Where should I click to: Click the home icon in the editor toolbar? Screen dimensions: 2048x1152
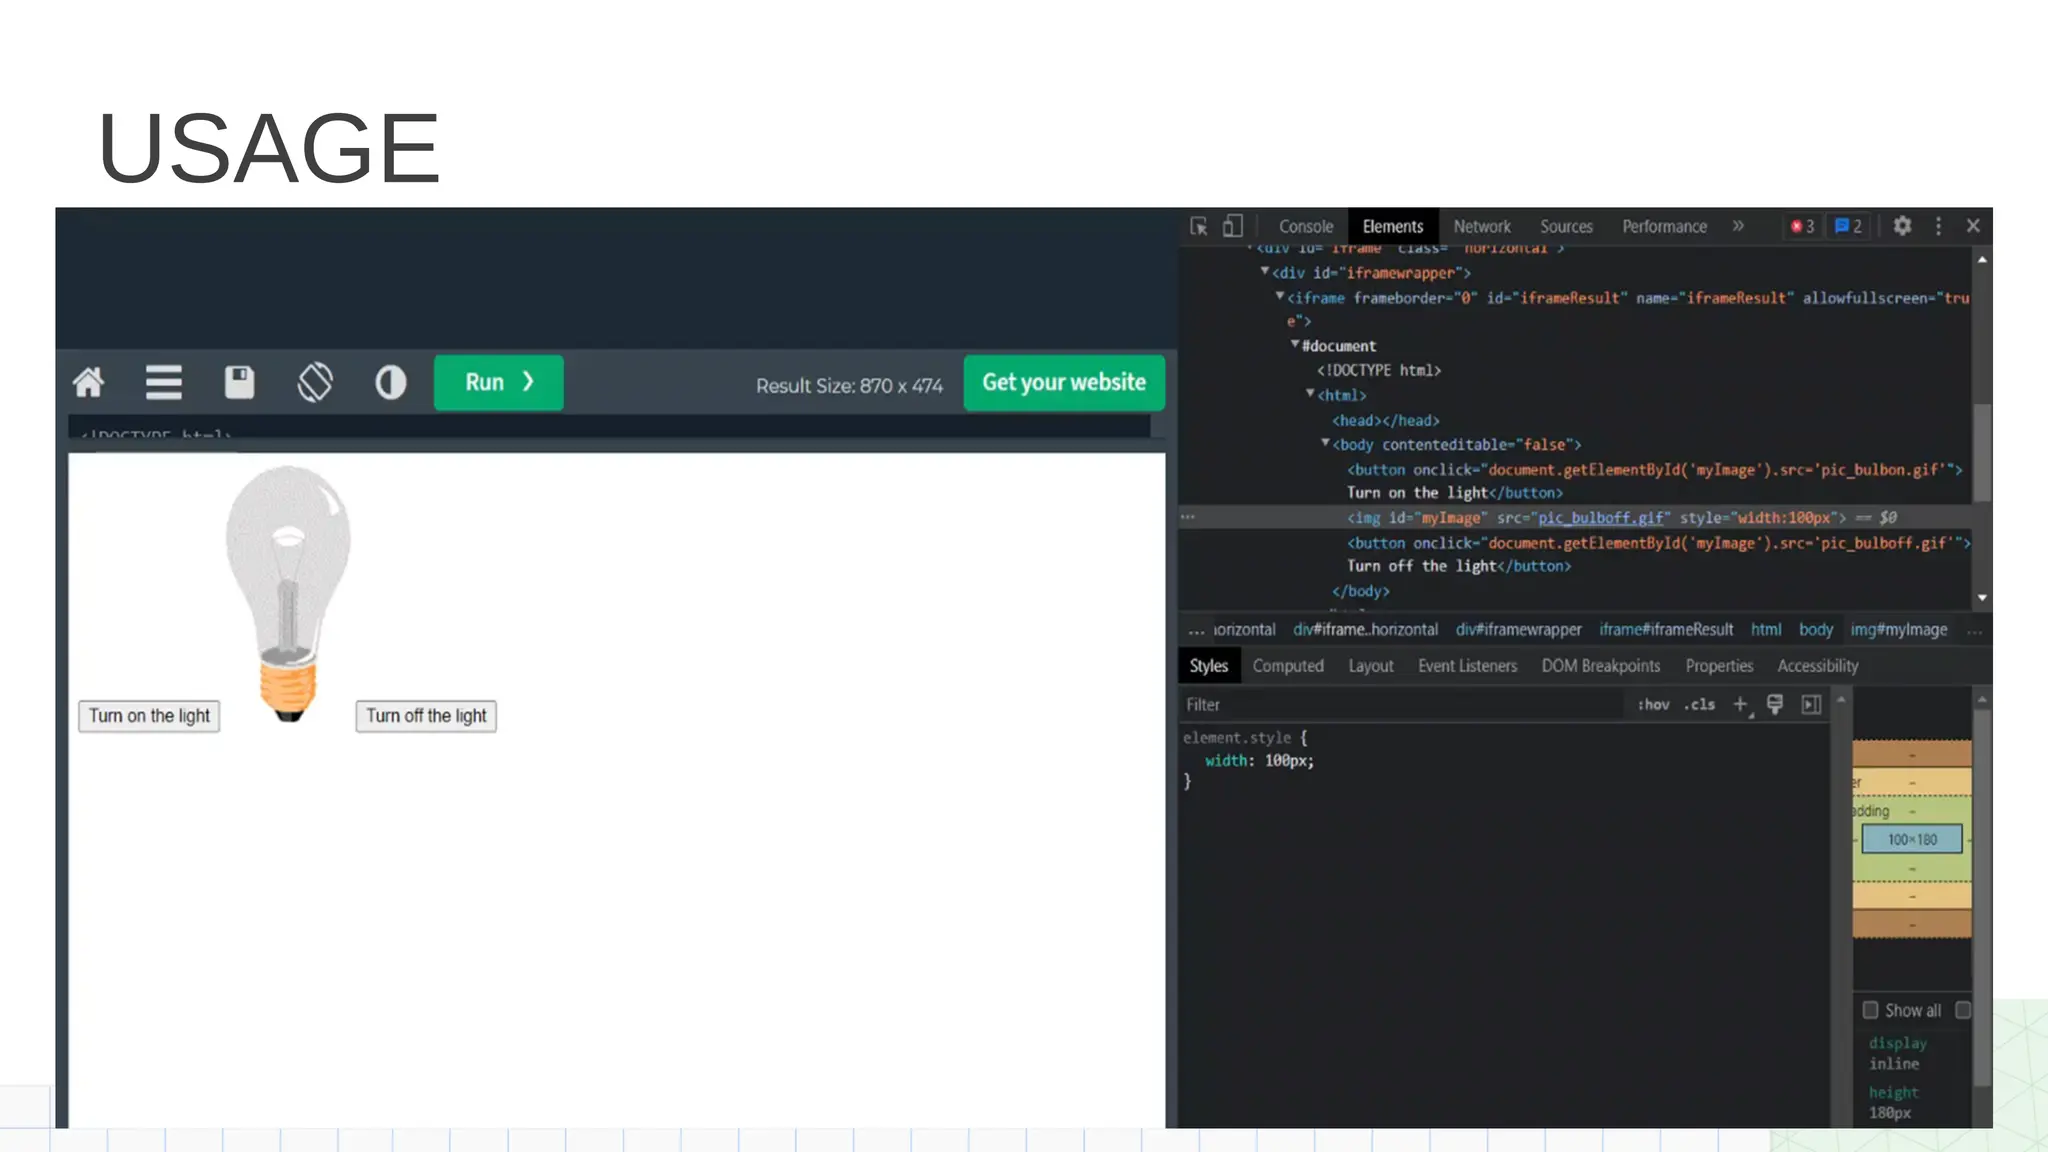pos(88,382)
